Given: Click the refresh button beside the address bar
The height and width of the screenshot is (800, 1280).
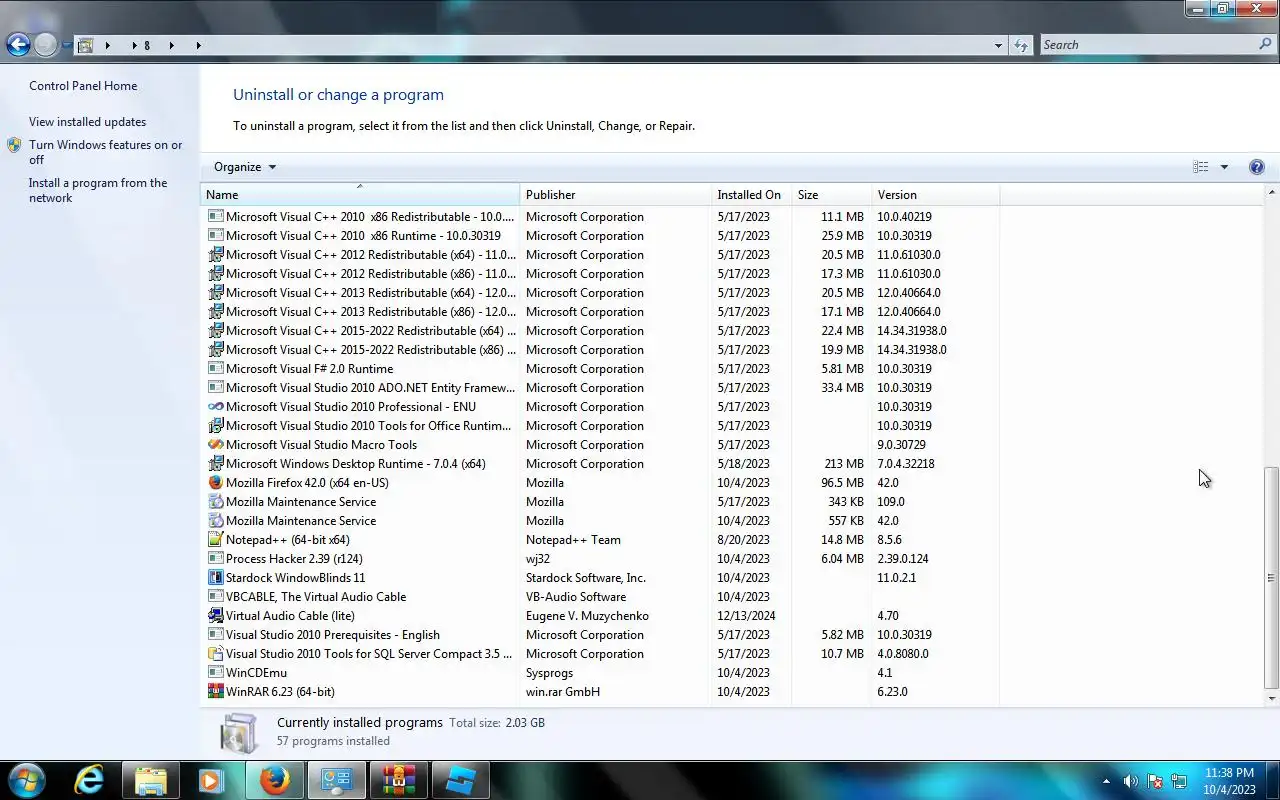Looking at the screenshot, I should (x=1021, y=45).
